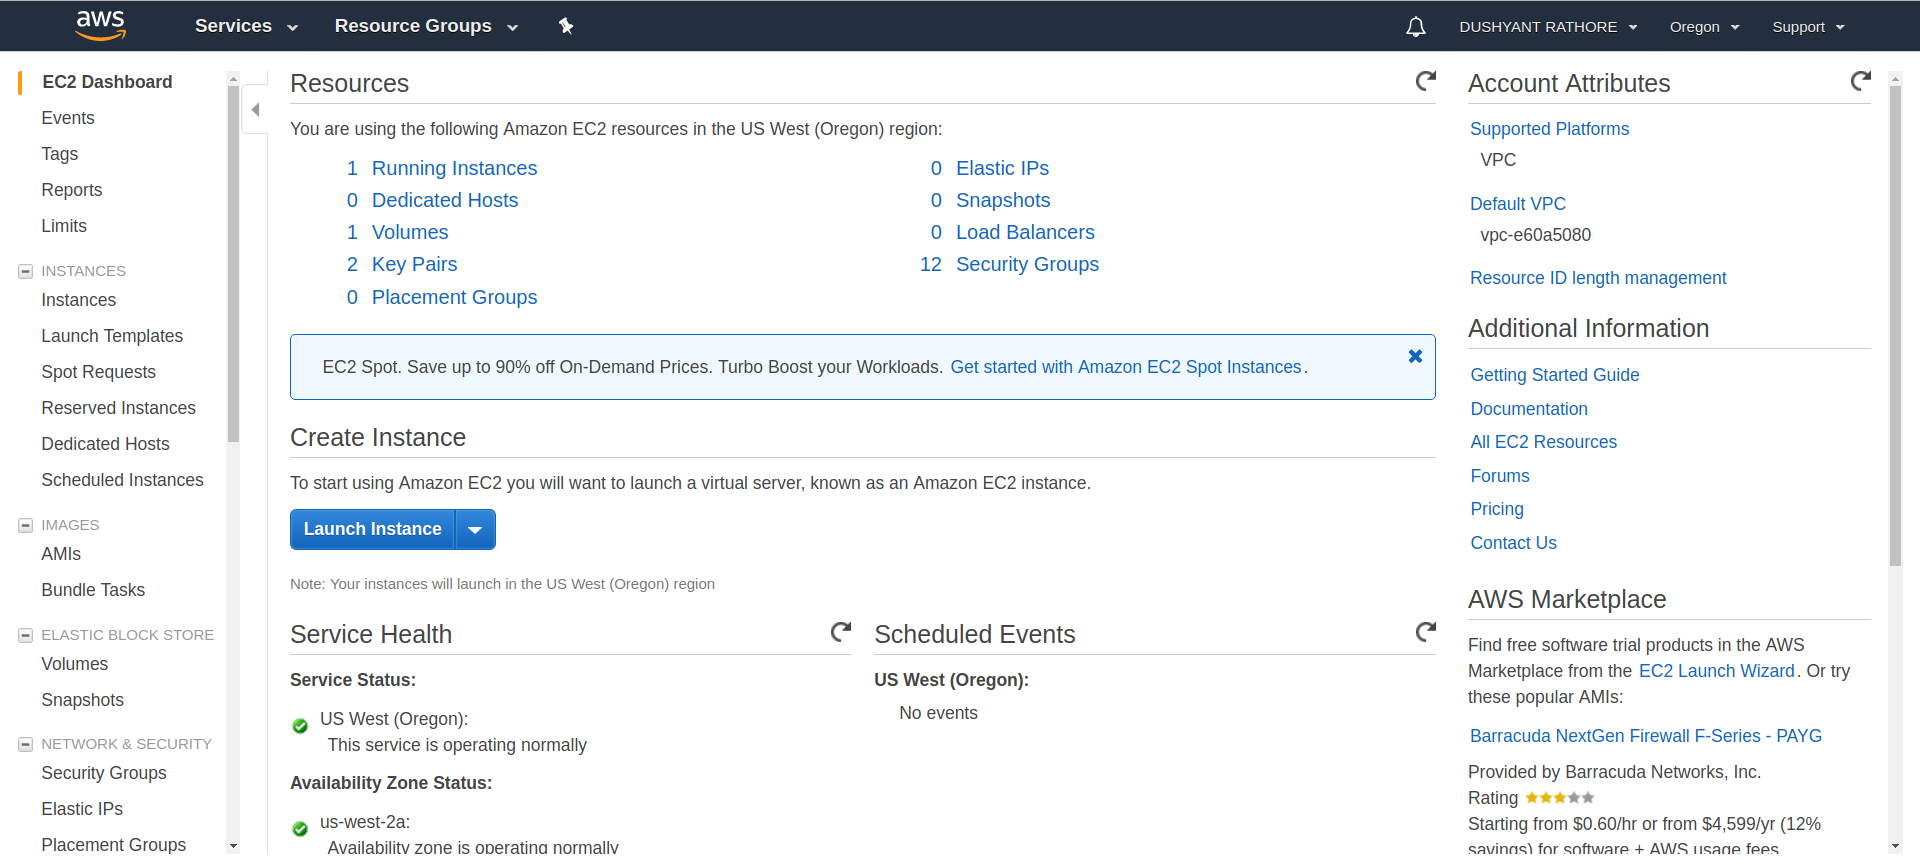Open Security Groups in sidebar
Screen dimensions: 1920x859
click(x=104, y=773)
